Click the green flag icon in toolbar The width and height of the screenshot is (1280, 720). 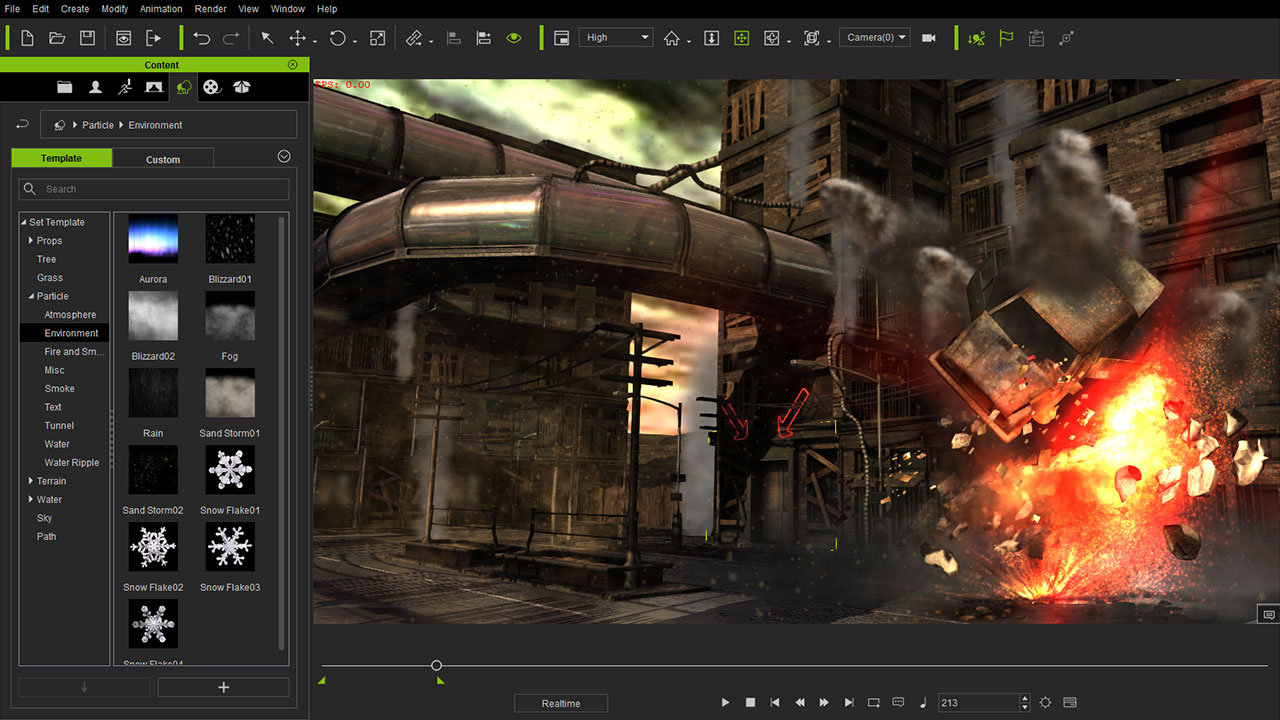pos(1006,38)
